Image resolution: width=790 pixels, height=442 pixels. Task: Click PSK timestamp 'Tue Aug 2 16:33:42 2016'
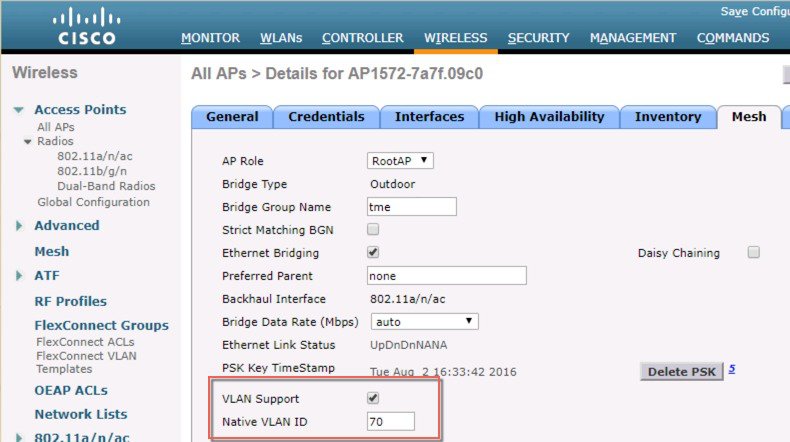[x=443, y=372]
